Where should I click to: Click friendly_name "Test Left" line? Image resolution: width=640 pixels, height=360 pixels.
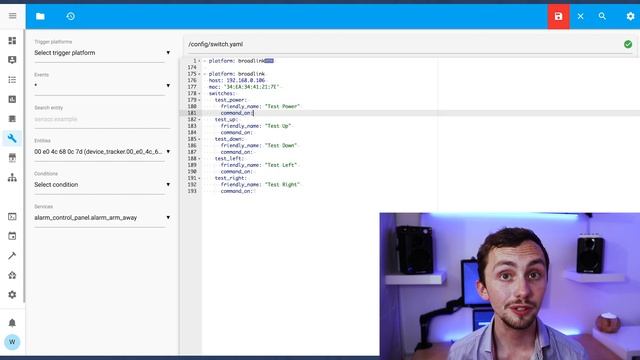(259, 165)
